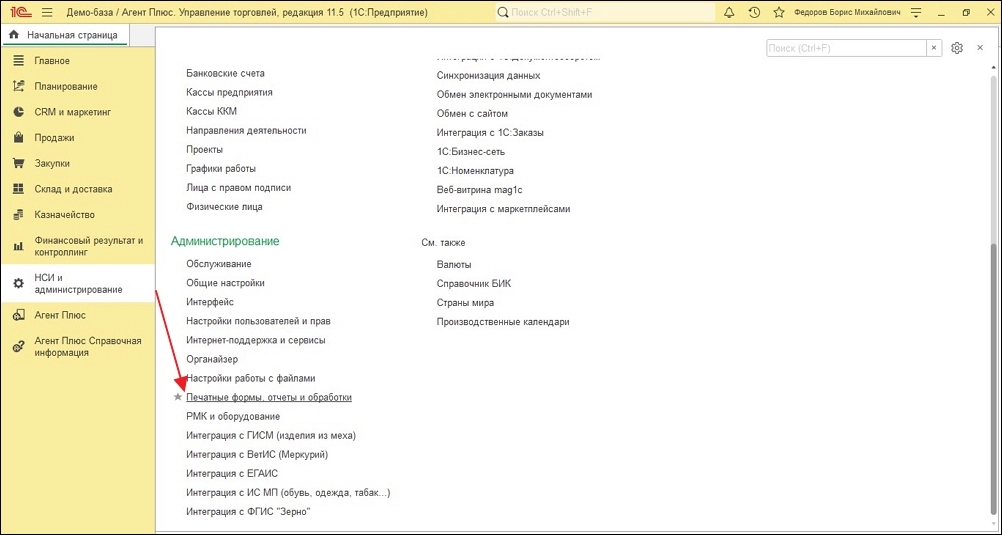The height and width of the screenshot is (535, 1002).
Task: Select НСИ и администрирование section
Action: tap(77, 283)
